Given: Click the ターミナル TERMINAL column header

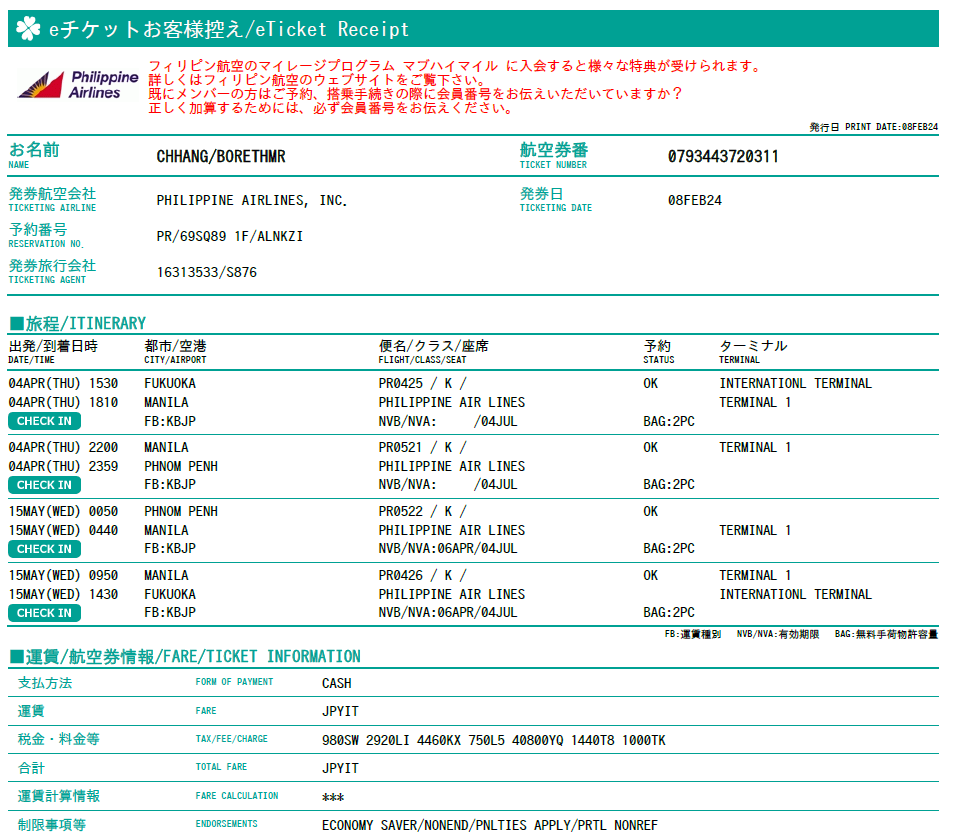Looking at the screenshot, I should (752, 351).
